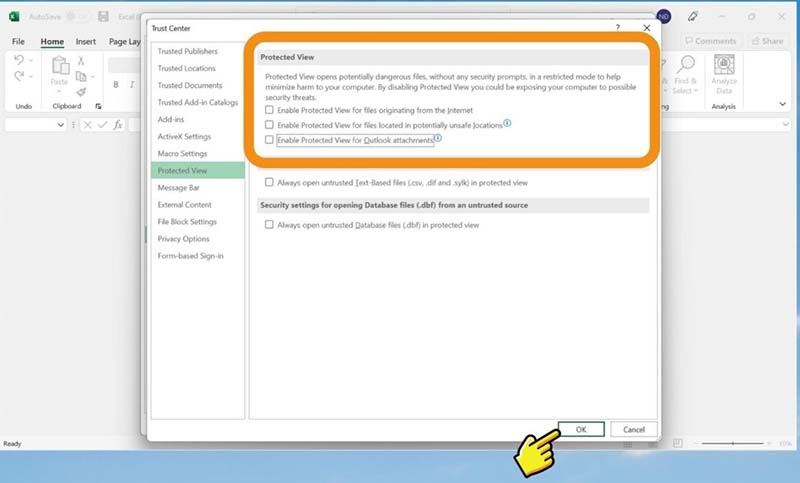Open the Paste options dropdown arrow
Viewport: 800px width, 483px height.
click(x=59, y=91)
